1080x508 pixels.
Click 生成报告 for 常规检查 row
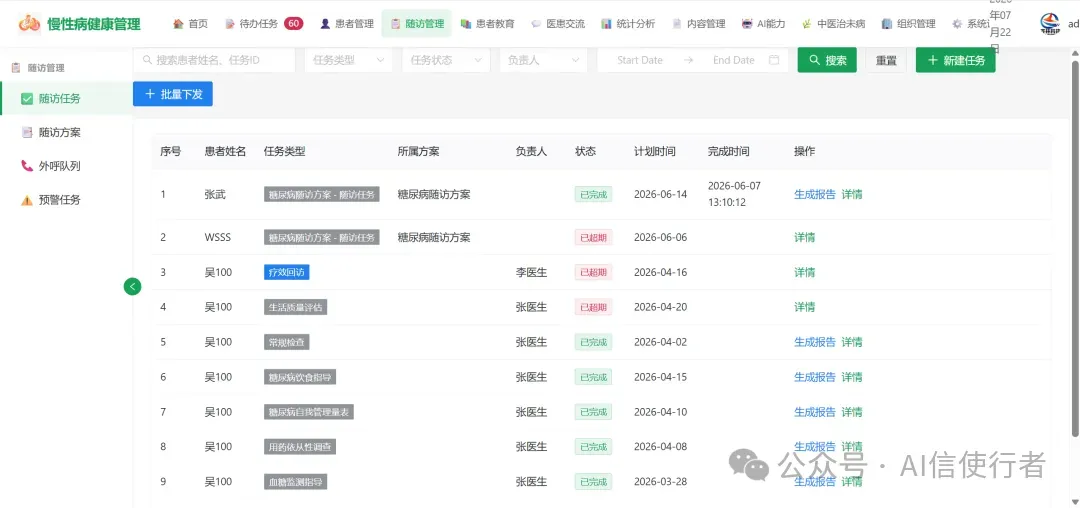pyautogui.click(x=815, y=342)
